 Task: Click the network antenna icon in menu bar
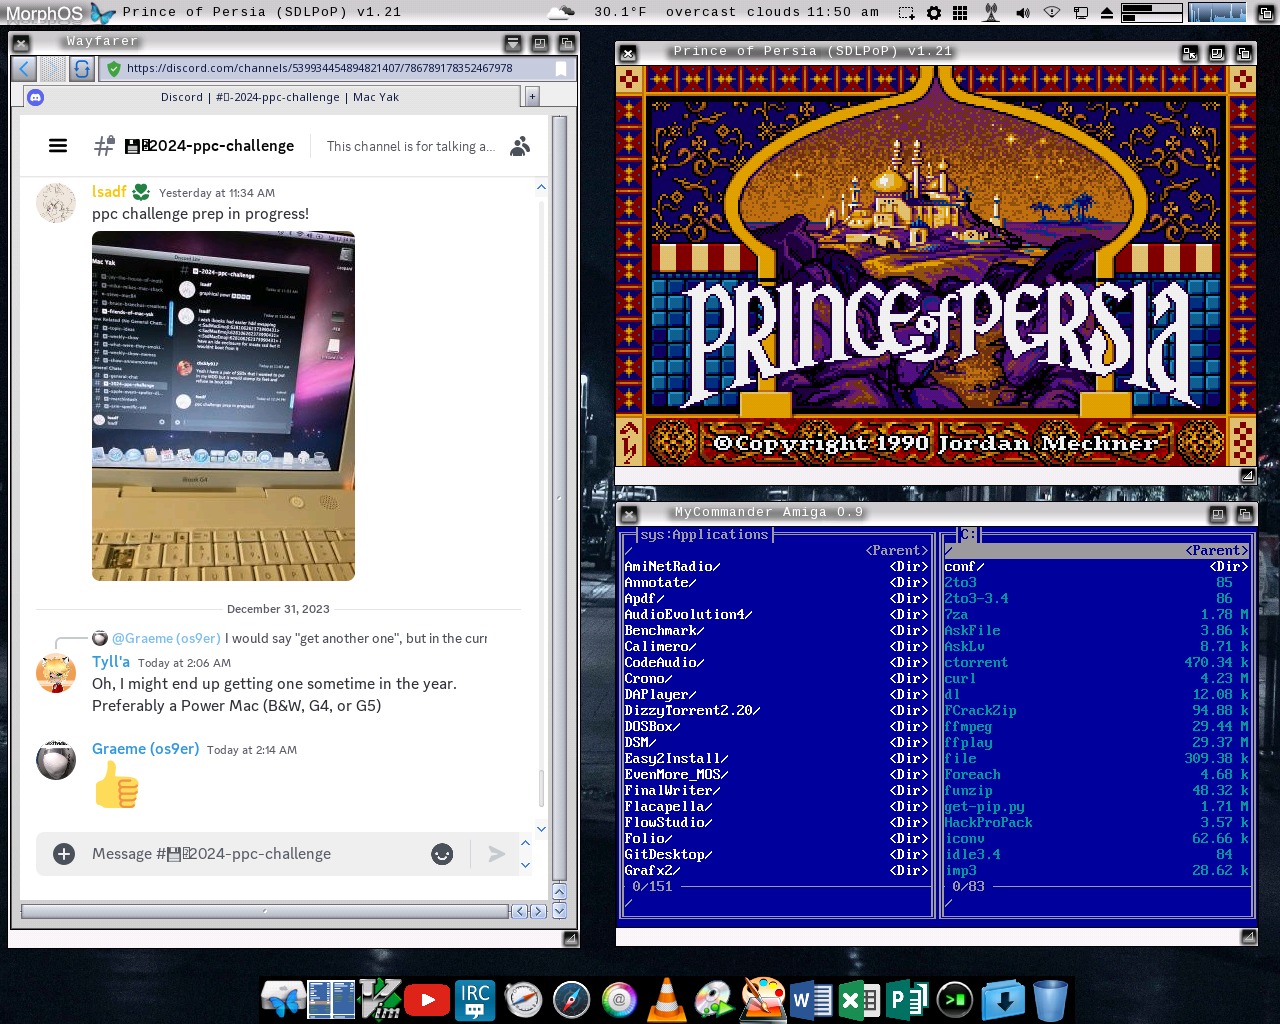click(x=991, y=13)
